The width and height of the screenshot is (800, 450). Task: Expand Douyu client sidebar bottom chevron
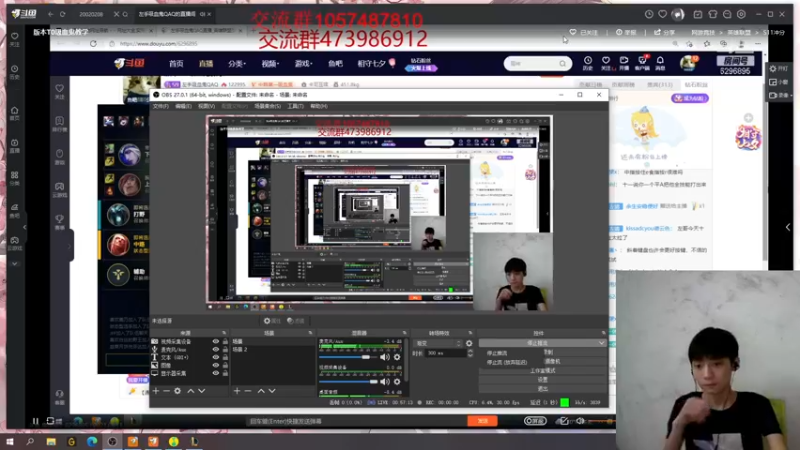click(15, 264)
